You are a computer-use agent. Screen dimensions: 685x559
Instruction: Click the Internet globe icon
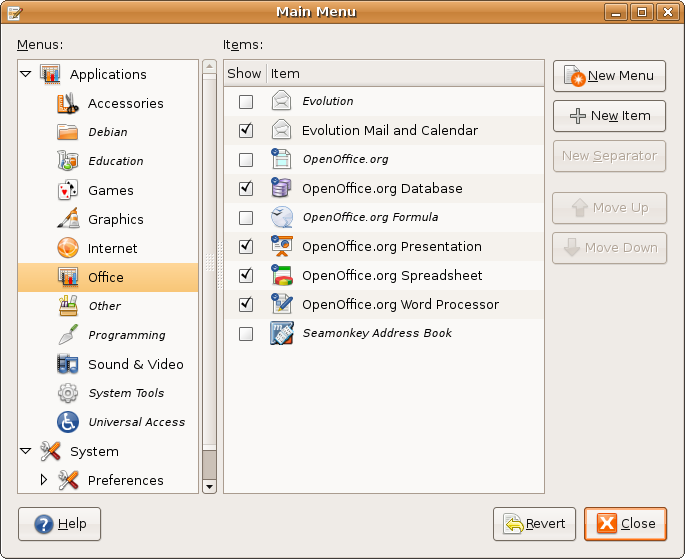click(68, 248)
